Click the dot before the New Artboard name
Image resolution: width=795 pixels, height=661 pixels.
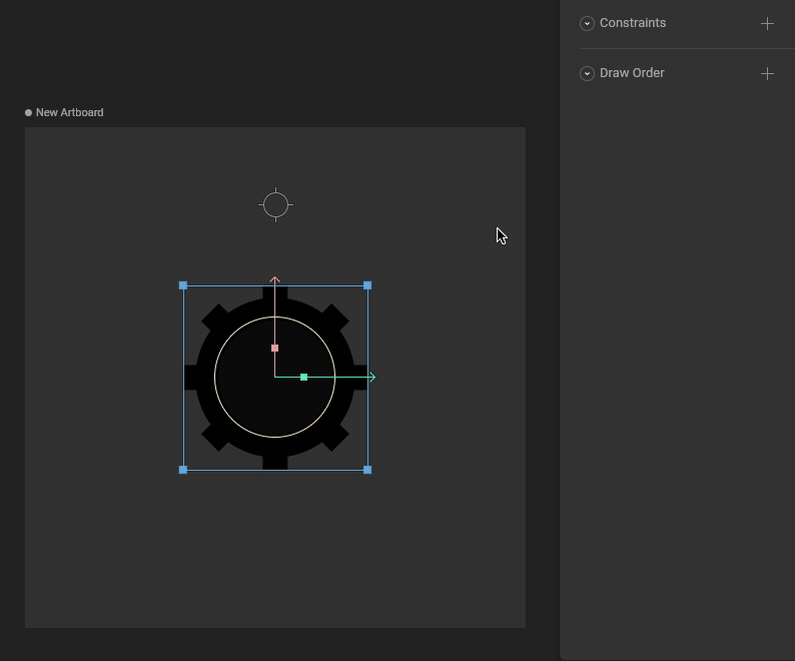click(x=29, y=113)
